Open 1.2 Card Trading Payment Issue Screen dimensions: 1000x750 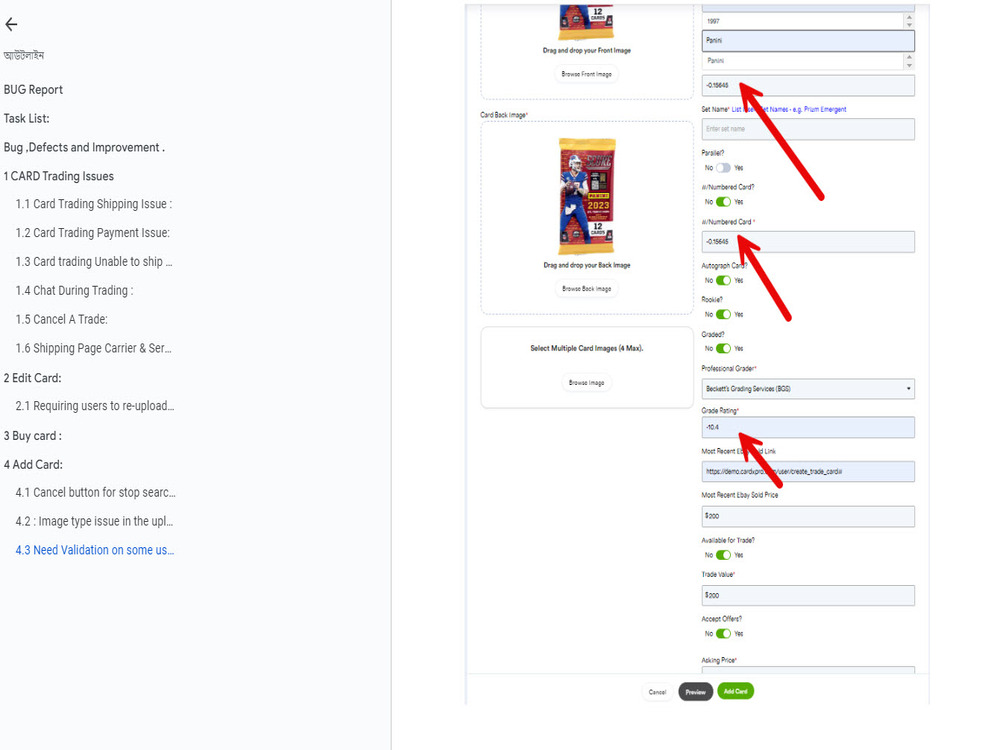pyautogui.click(x=92, y=233)
